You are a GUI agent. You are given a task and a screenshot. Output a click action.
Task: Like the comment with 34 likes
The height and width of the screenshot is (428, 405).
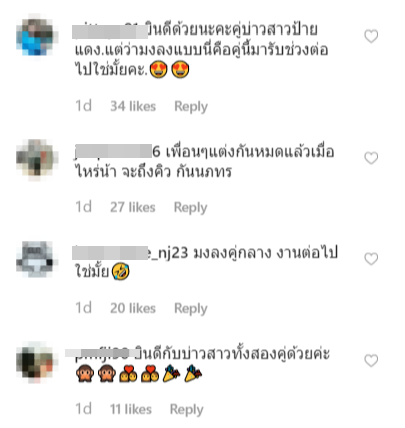point(371,36)
